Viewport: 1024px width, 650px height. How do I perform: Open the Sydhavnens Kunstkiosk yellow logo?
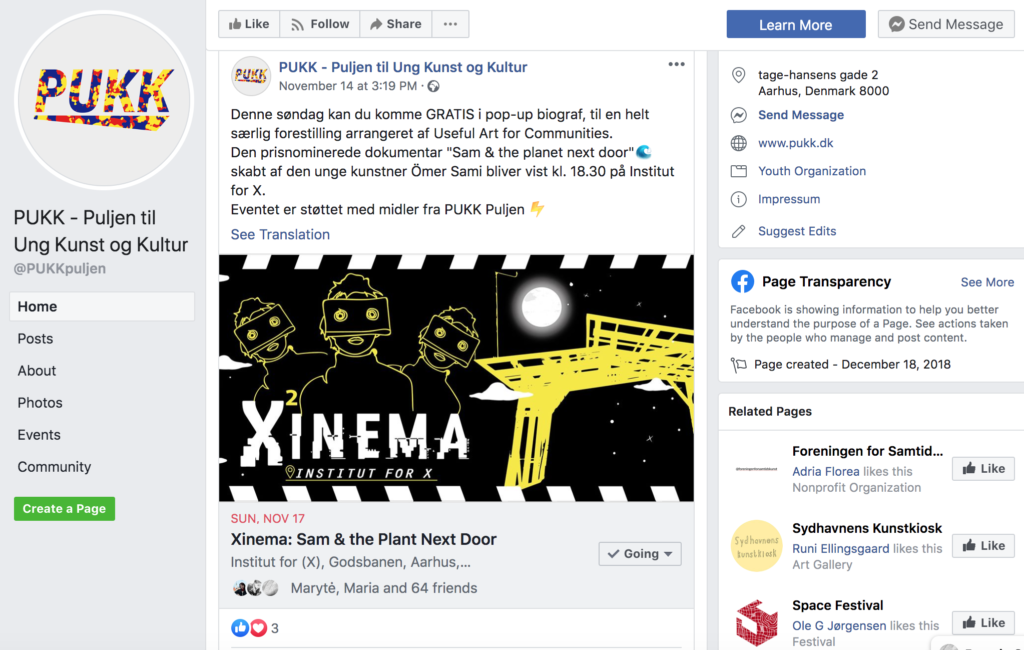(x=756, y=545)
